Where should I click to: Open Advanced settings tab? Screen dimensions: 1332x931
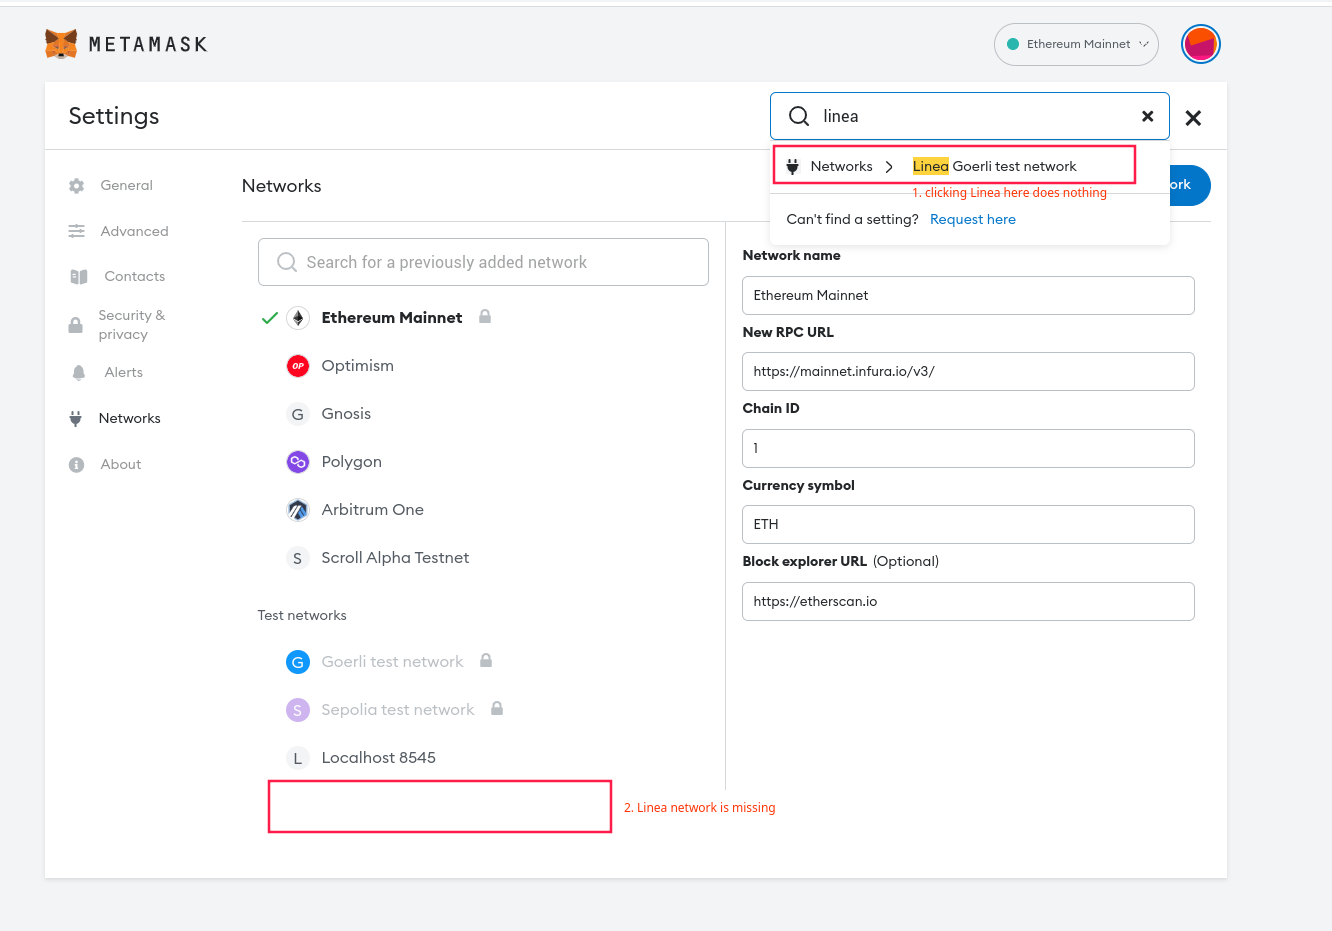pos(134,231)
